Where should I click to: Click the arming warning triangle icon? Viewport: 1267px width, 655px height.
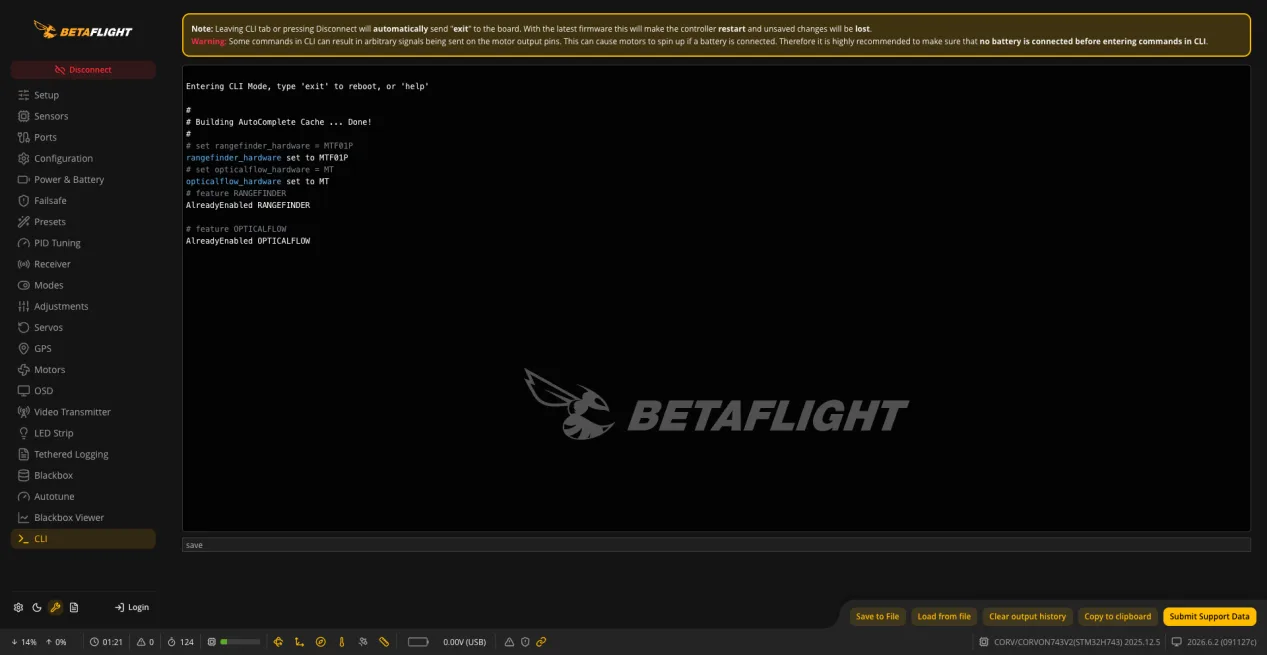(x=509, y=641)
